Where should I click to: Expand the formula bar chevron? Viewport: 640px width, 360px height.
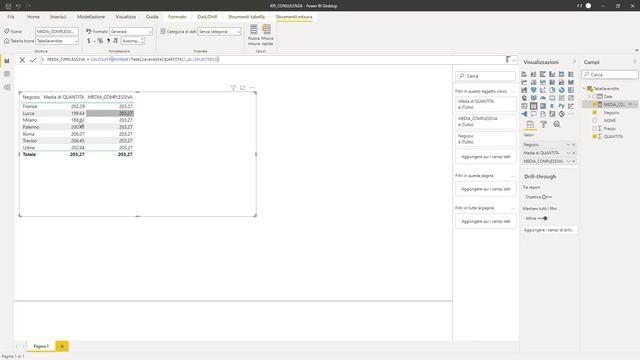pyautogui.click(x=514, y=60)
